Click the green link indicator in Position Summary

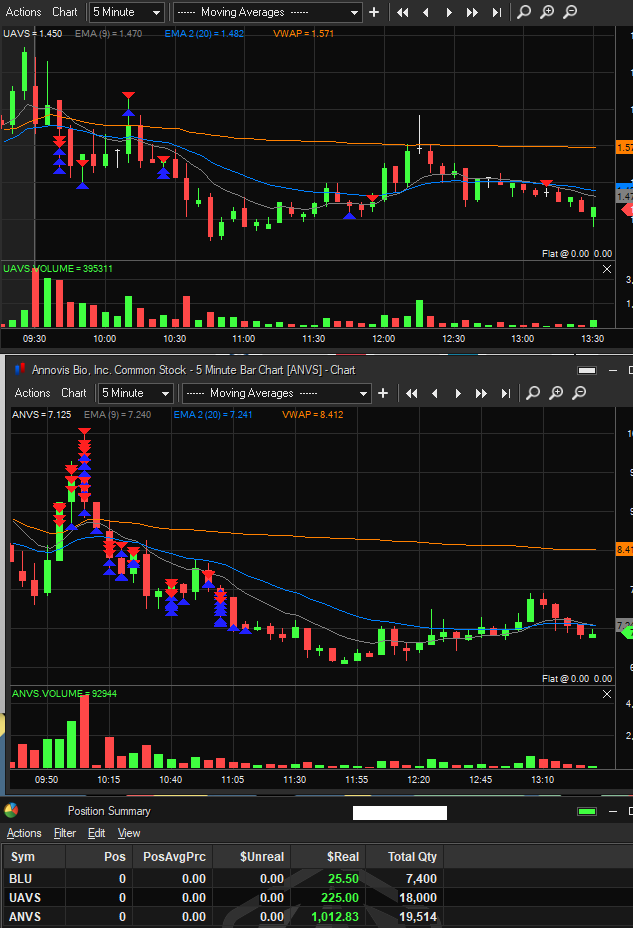tap(587, 811)
